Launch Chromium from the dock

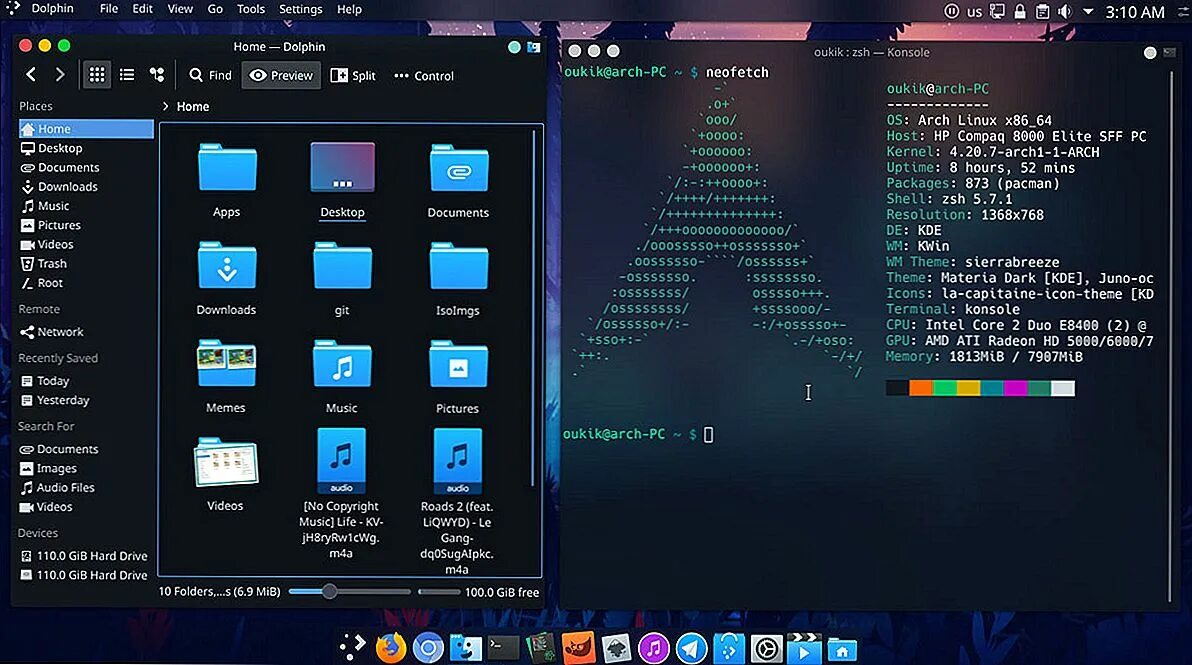coord(428,648)
